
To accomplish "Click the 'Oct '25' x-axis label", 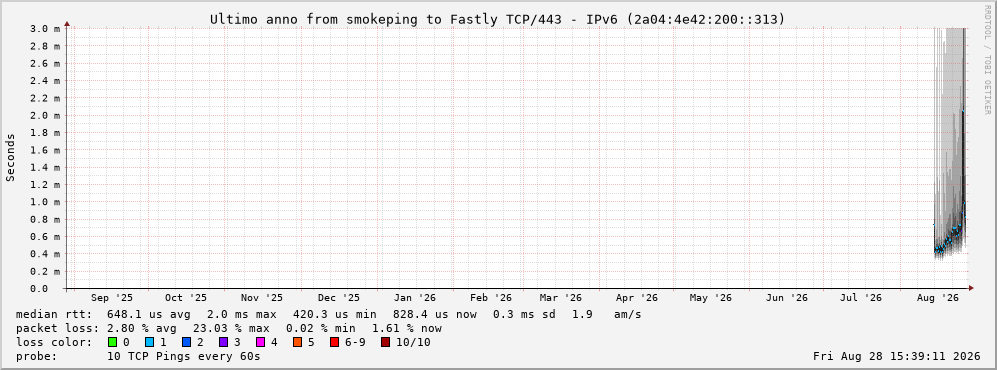I will (186, 298).
